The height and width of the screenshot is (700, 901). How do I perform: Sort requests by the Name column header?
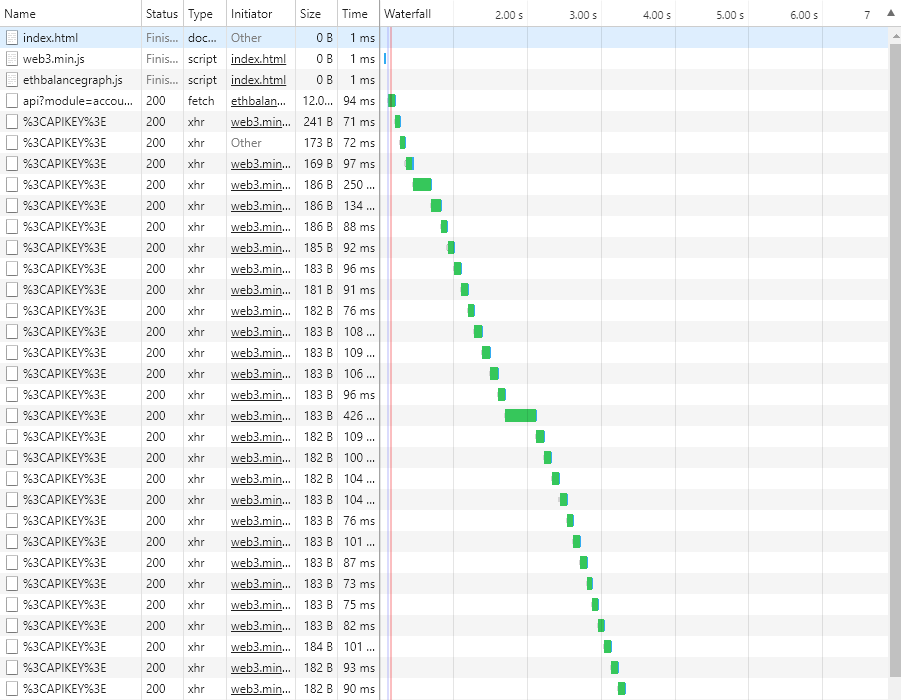click(x=70, y=14)
